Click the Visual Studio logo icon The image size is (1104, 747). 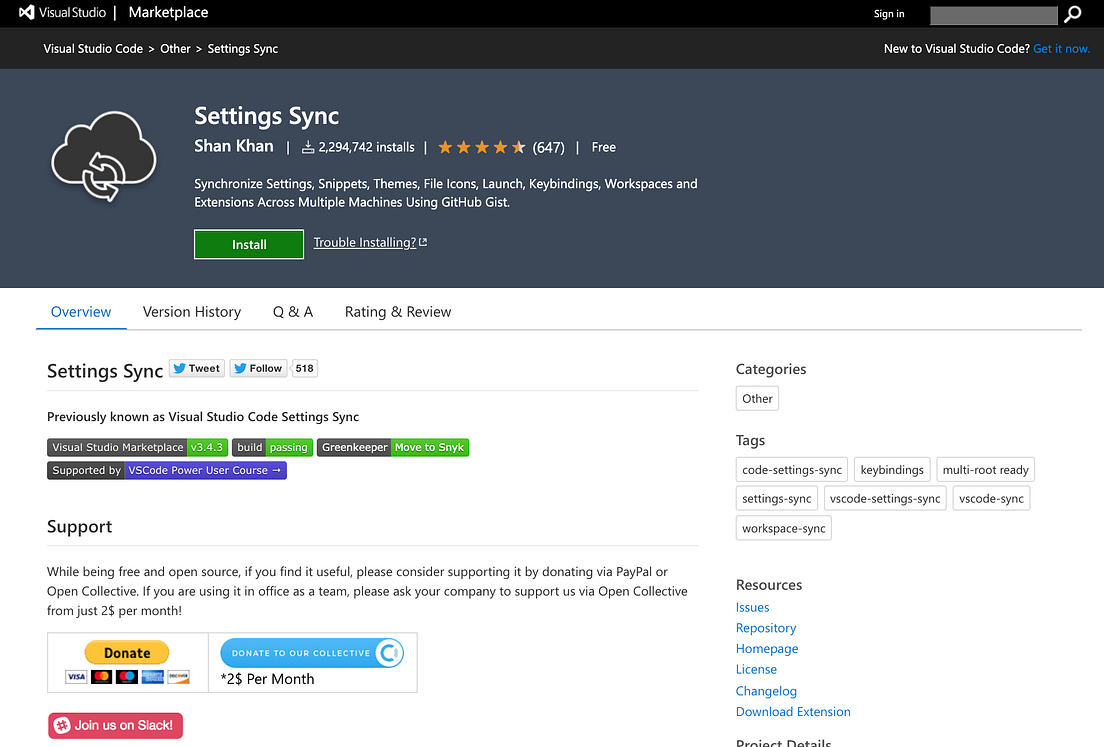click(x=26, y=13)
